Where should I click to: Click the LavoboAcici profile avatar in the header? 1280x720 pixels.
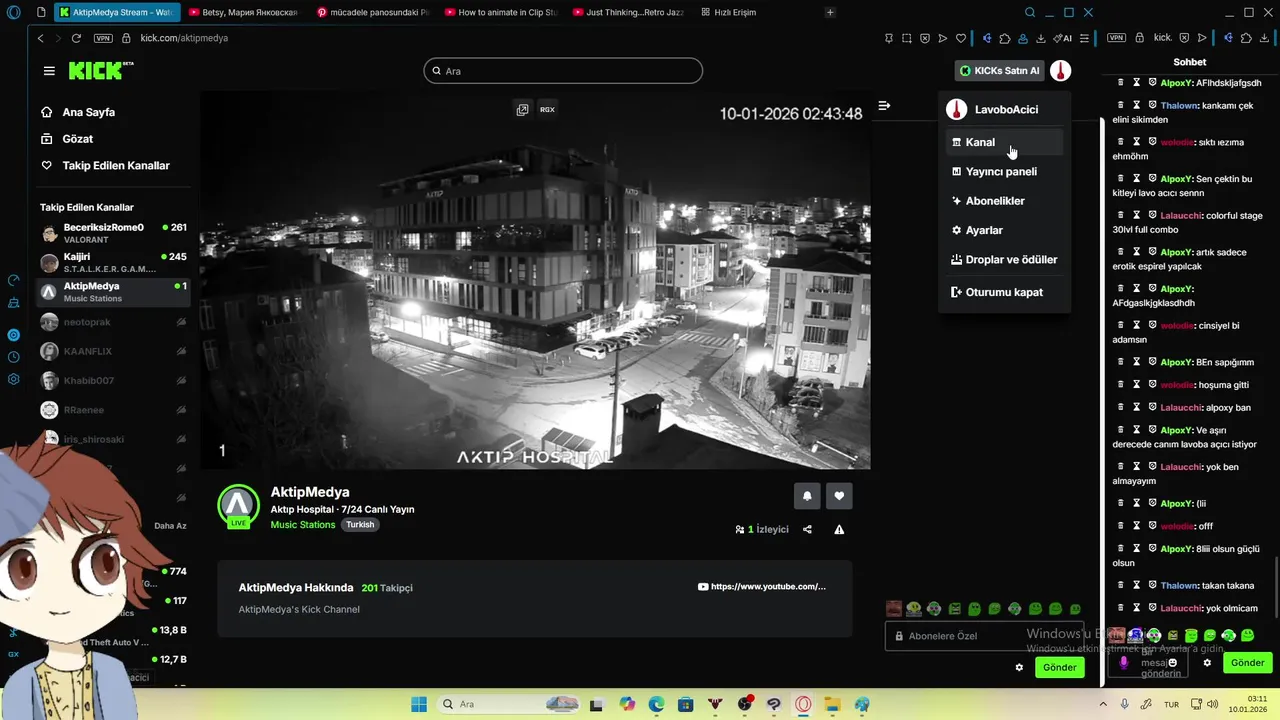pos(1060,71)
